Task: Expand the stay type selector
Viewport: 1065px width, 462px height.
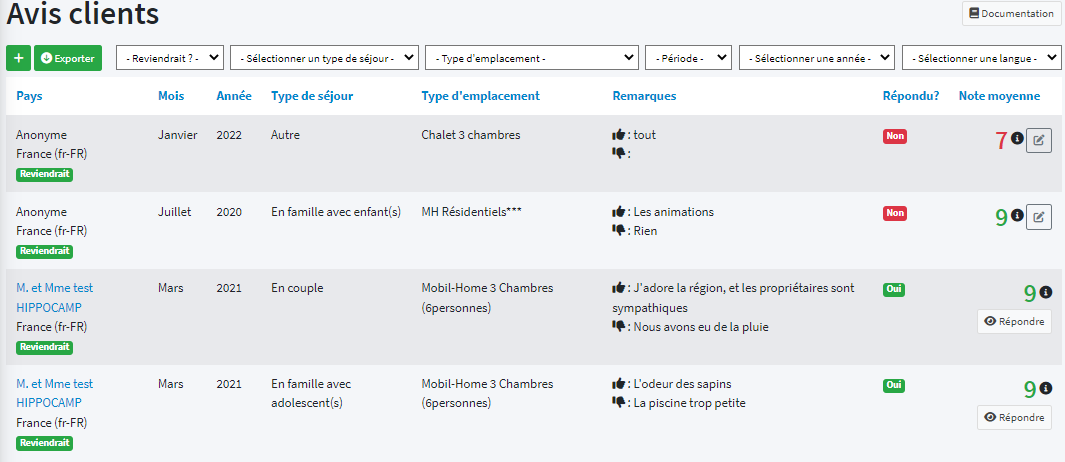Action: [x=325, y=58]
